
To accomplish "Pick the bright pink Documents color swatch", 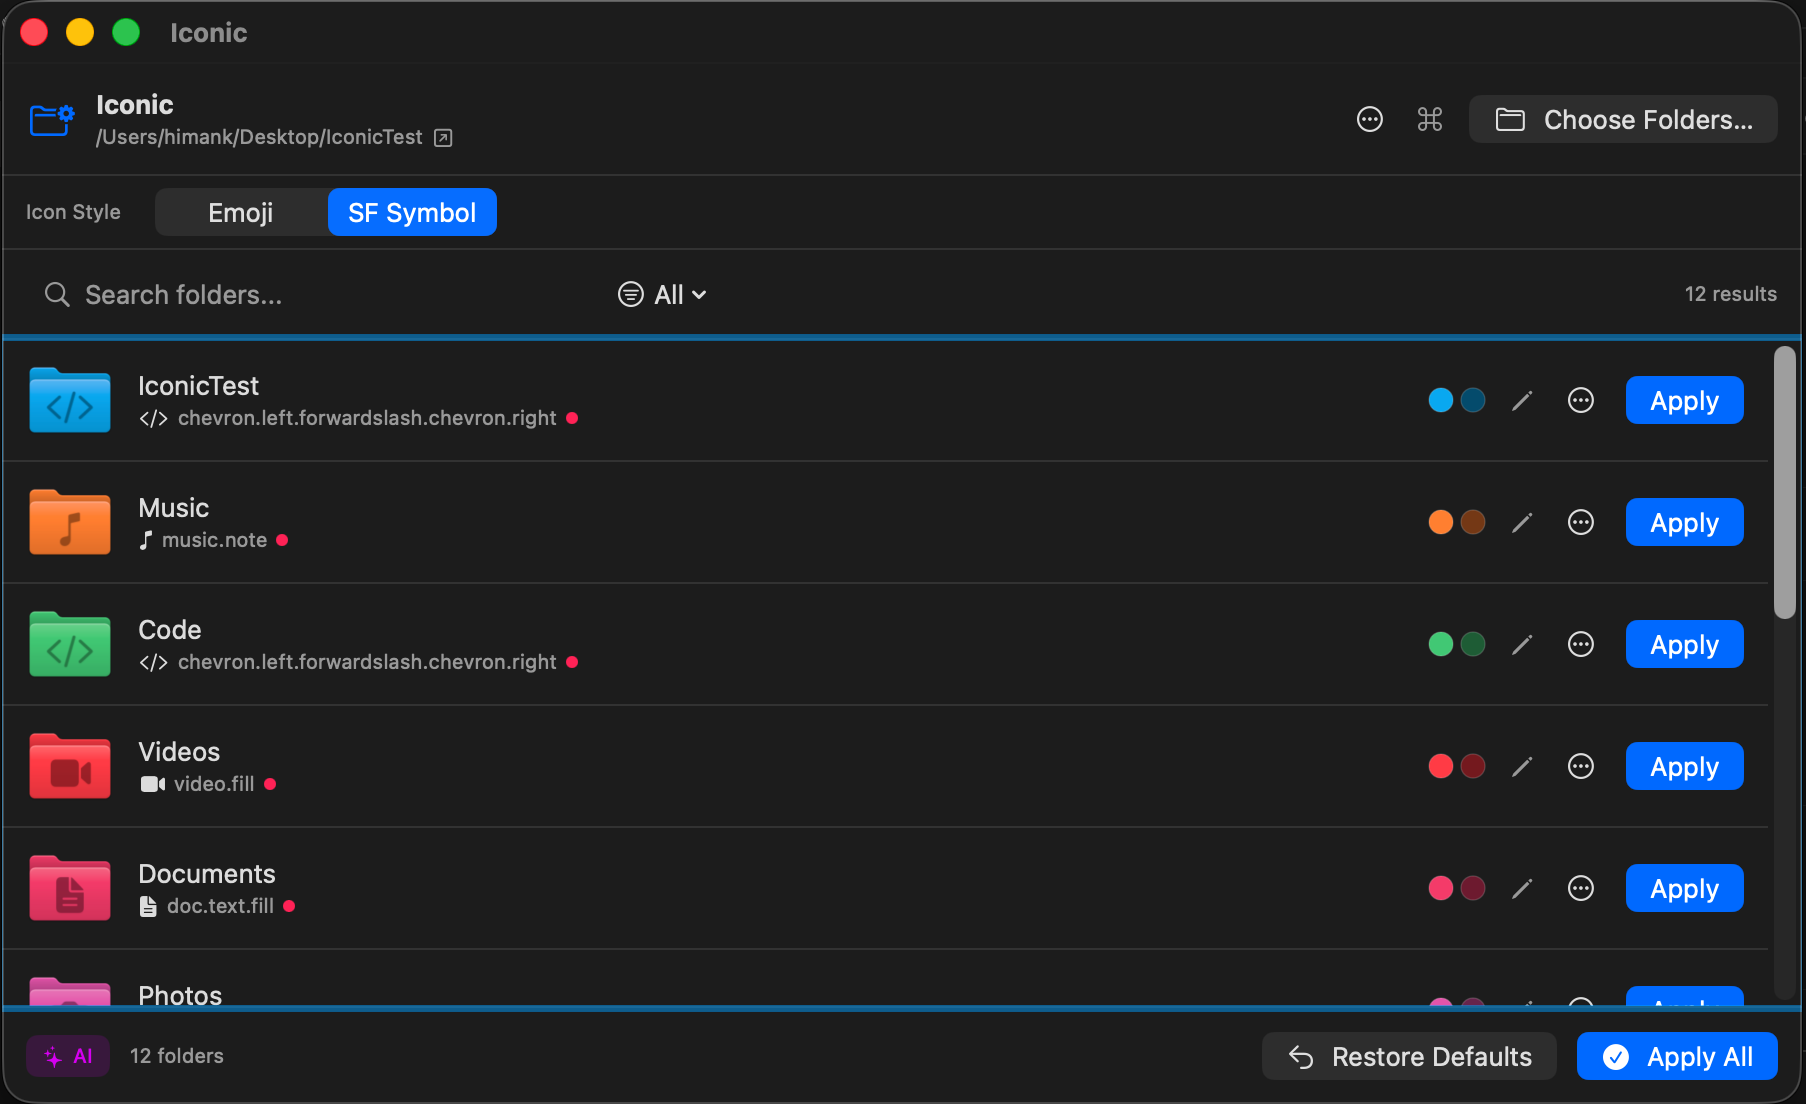I will point(1441,889).
